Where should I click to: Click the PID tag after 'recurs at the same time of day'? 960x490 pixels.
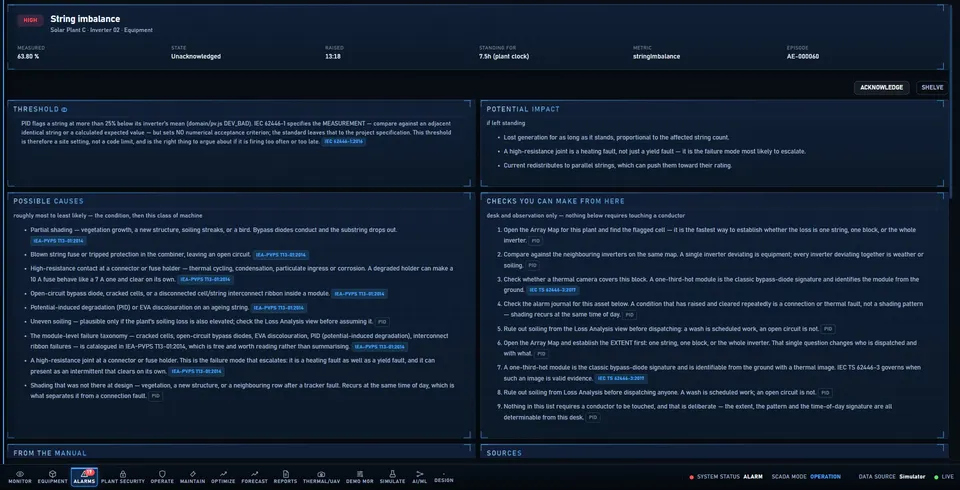[629, 315]
